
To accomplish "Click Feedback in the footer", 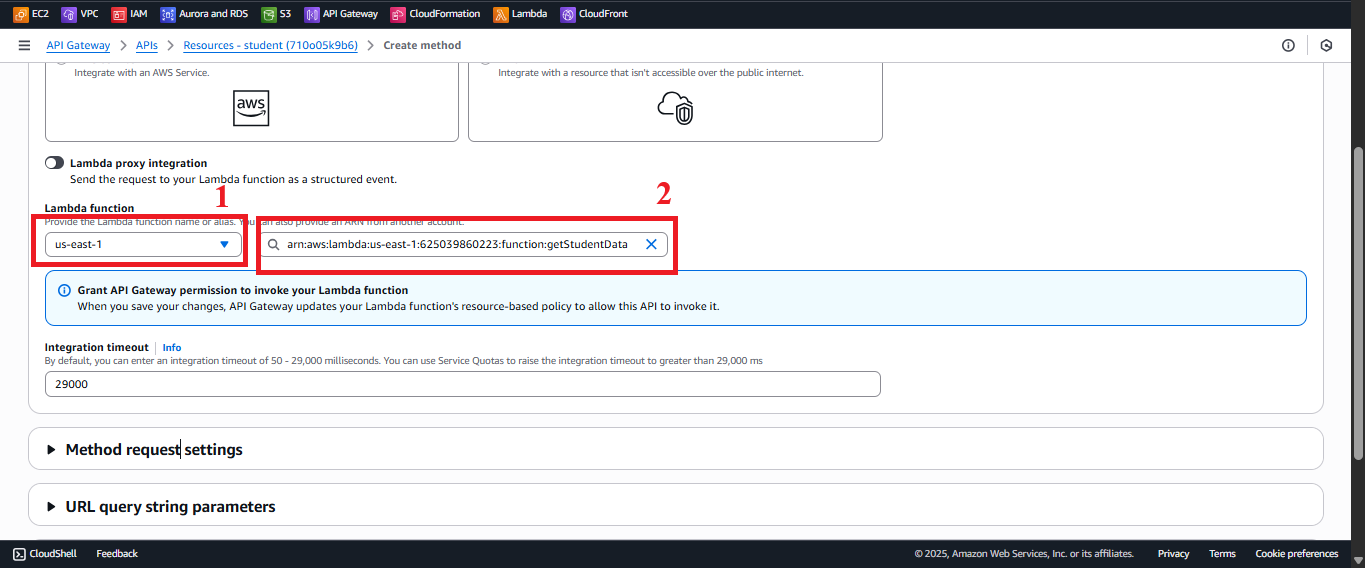I will tap(117, 553).
